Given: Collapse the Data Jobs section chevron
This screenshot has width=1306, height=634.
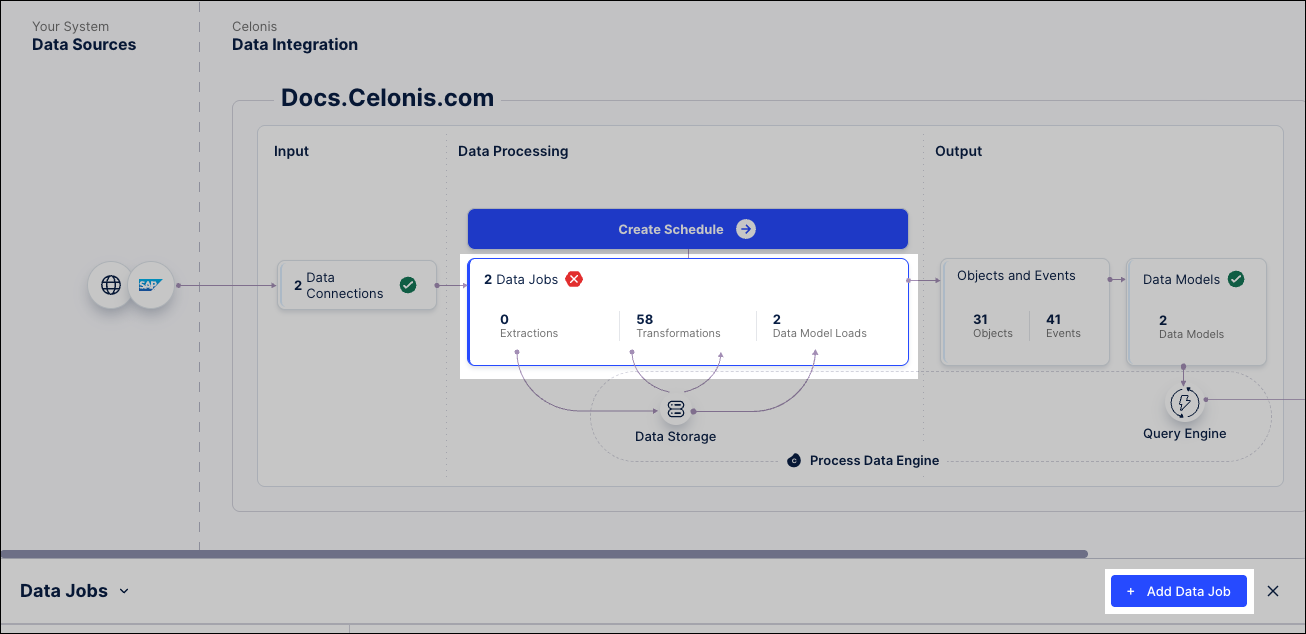Looking at the screenshot, I should [124, 591].
